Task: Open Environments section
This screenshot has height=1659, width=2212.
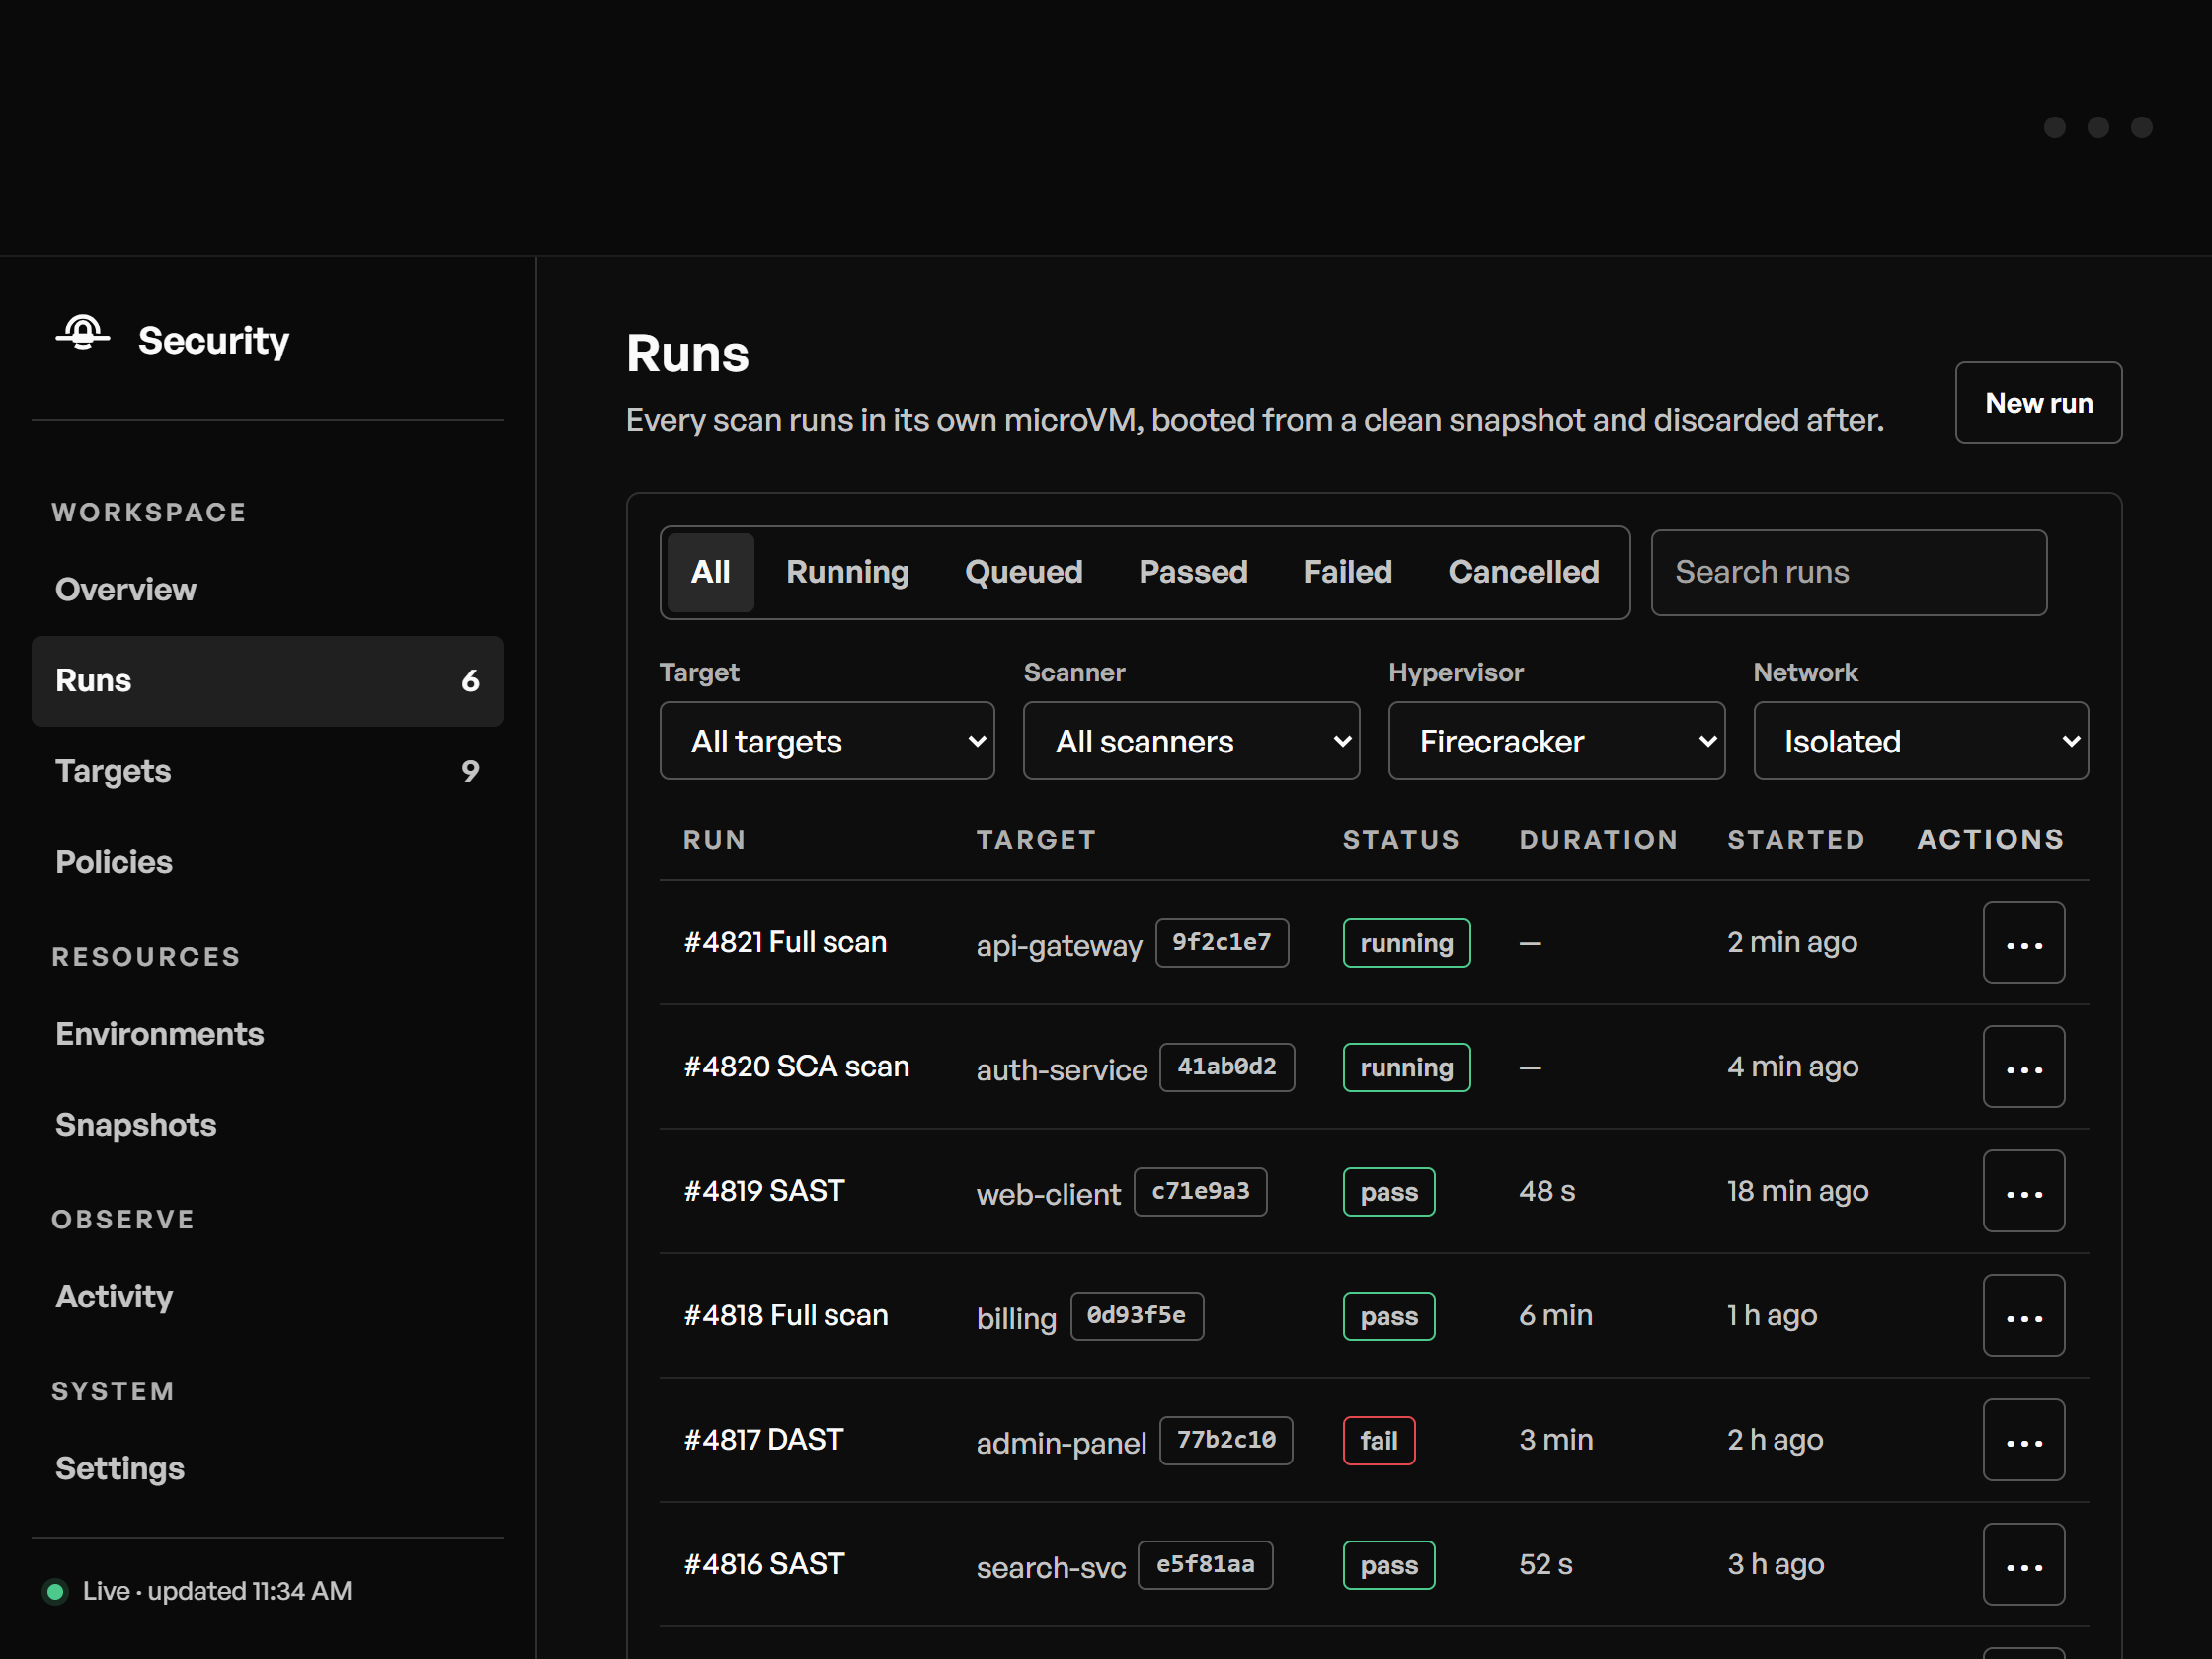Action: click(x=267, y=1034)
